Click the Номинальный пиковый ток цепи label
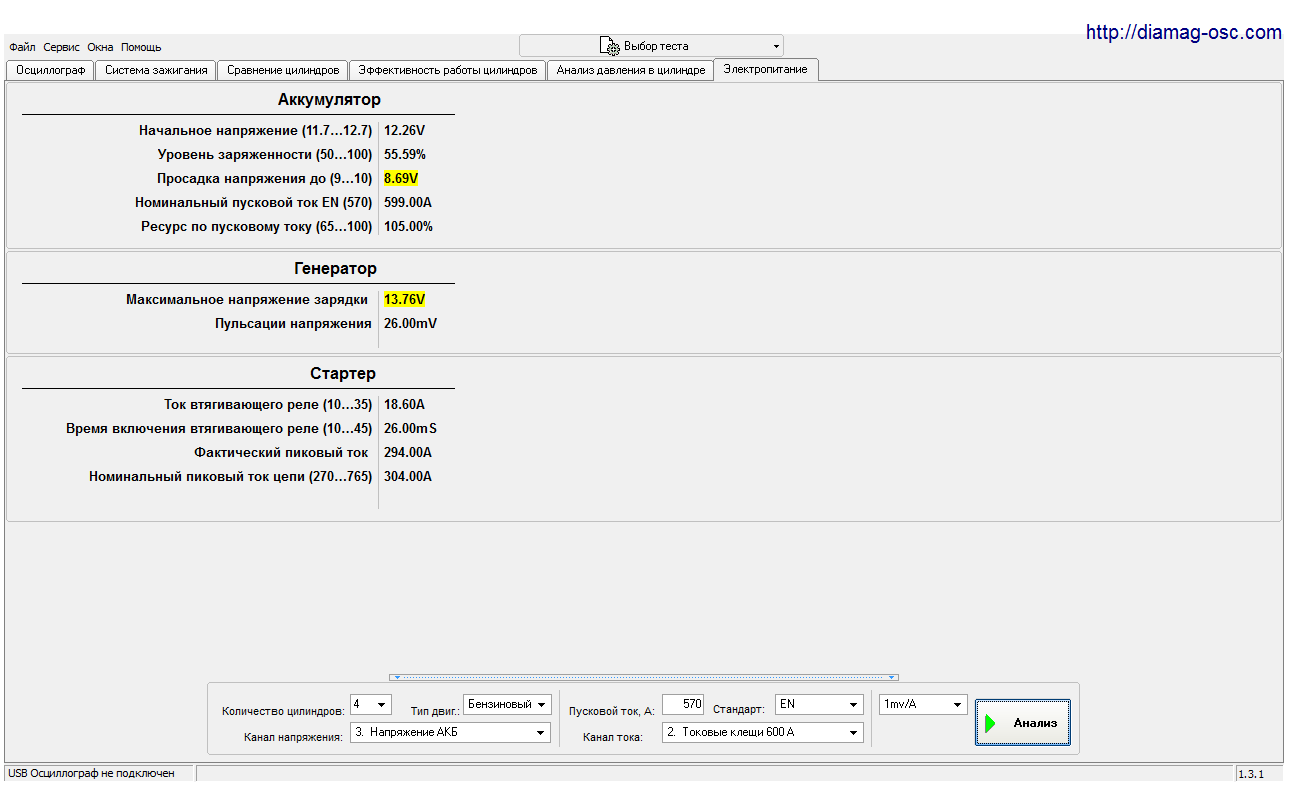This screenshot has height=786, width=1296. pos(231,477)
